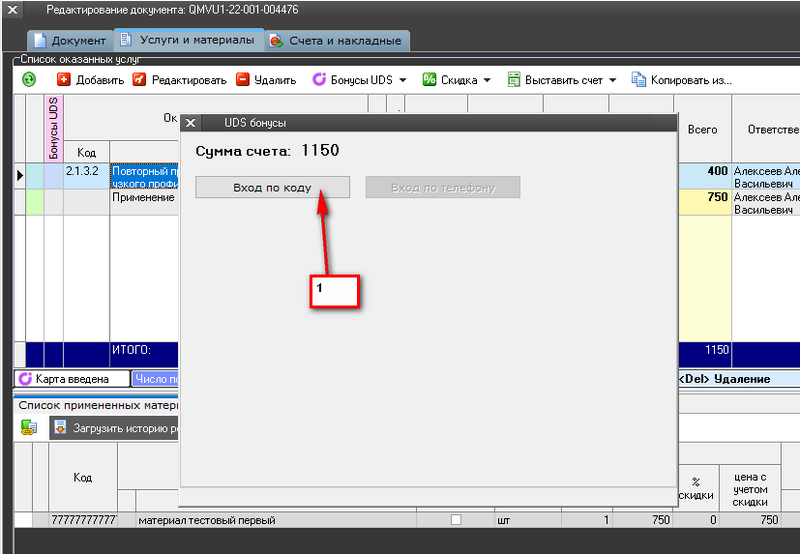Screen dimensions: 800x554
Task: Click the Бонусы UDS purple icon
Action: click(x=319, y=79)
